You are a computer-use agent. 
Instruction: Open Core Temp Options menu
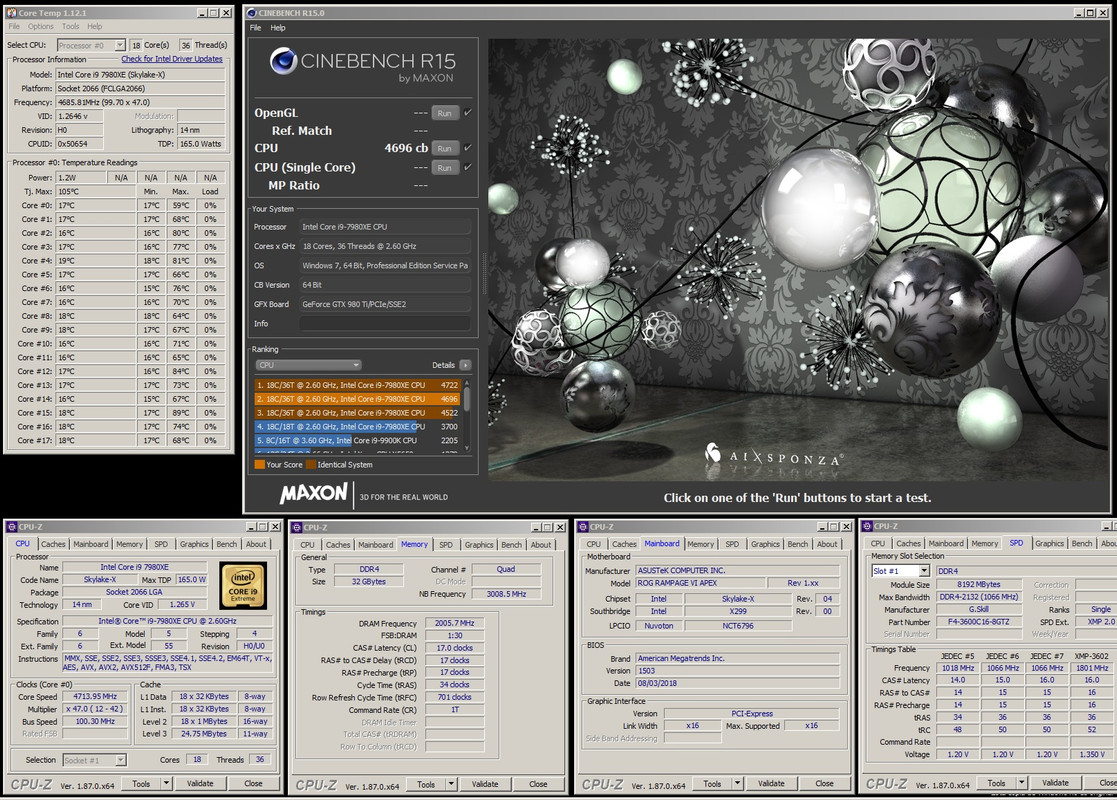pyautogui.click(x=41, y=26)
